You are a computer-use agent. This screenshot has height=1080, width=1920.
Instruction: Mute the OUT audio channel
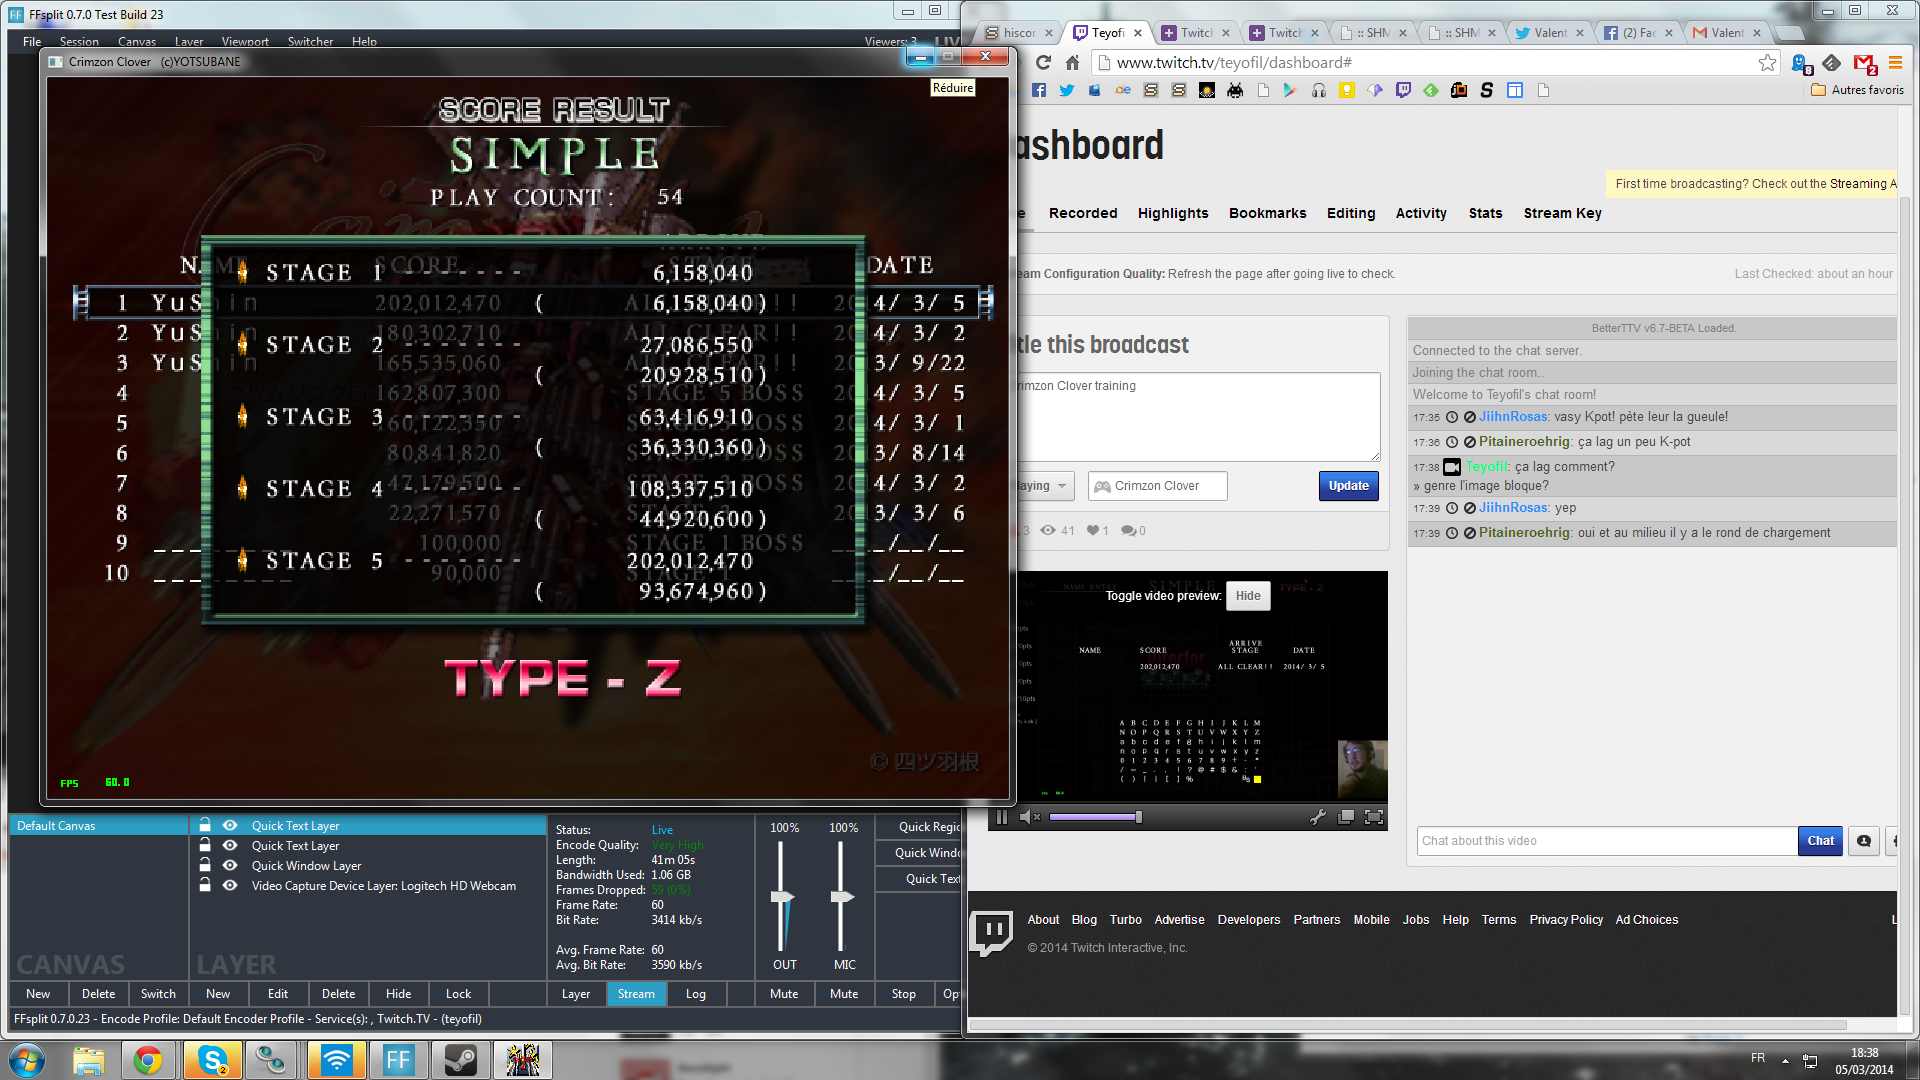click(784, 994)
